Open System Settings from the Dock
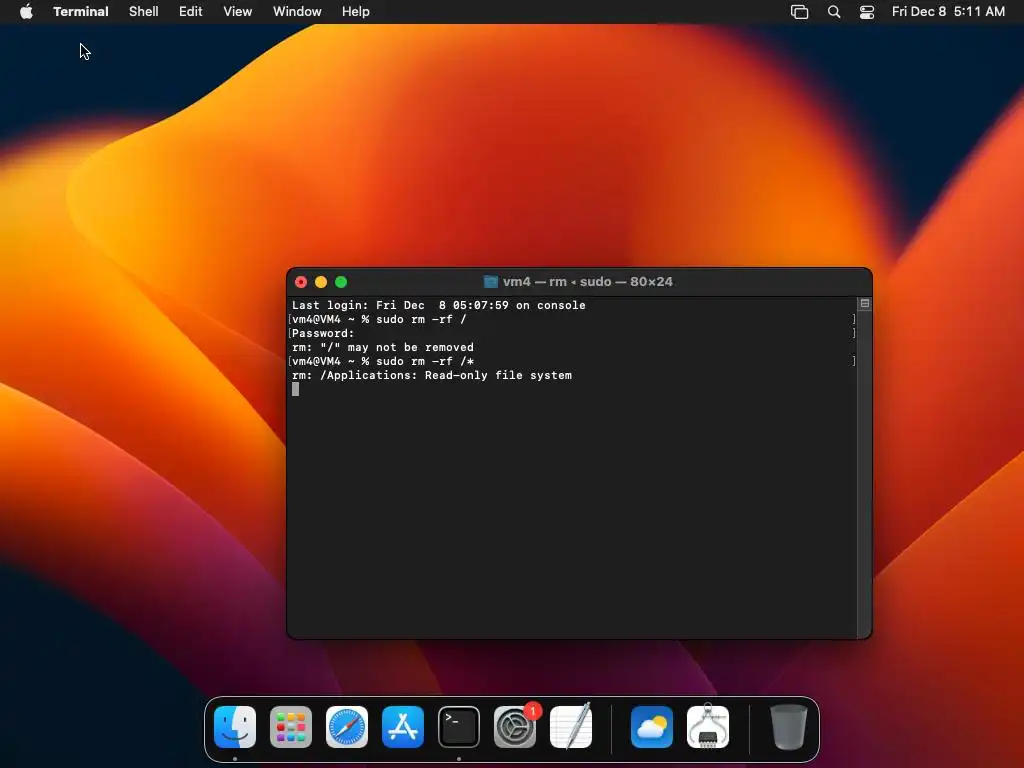Image resolution: width=1024 pixels, height=768 pixels. 515,727
